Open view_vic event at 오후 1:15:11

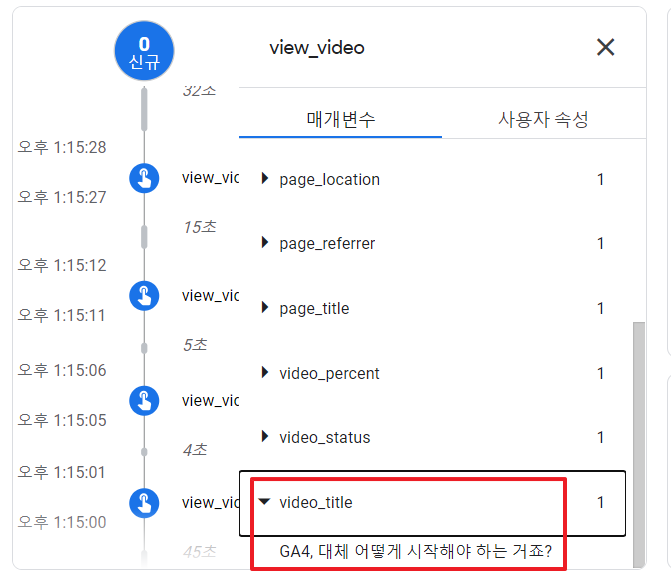(210, 295)
